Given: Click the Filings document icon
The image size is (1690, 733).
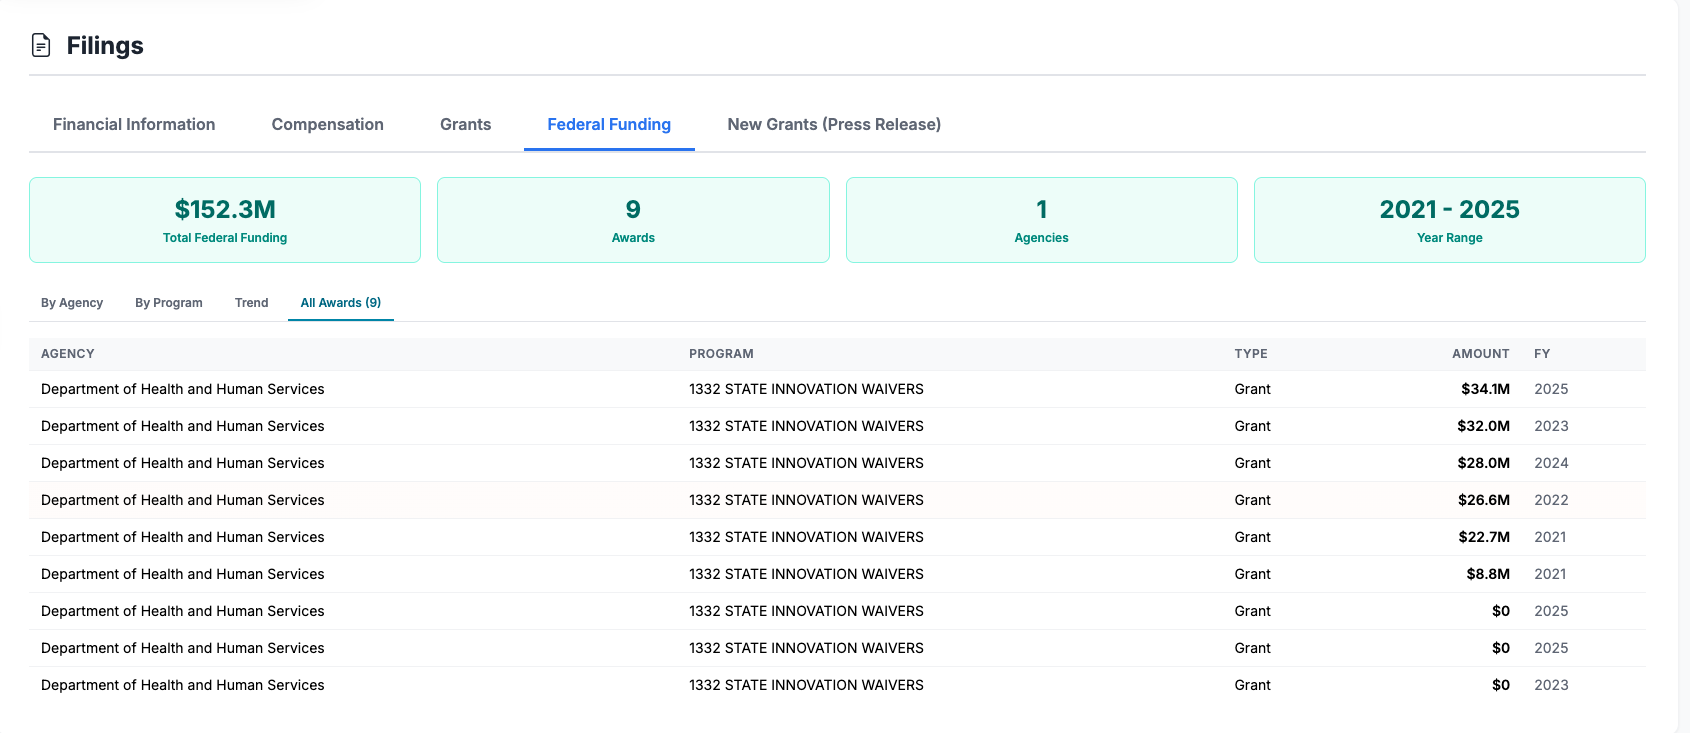Looking at the screenshot, I should pyautogui.click(x=41, y=45).
